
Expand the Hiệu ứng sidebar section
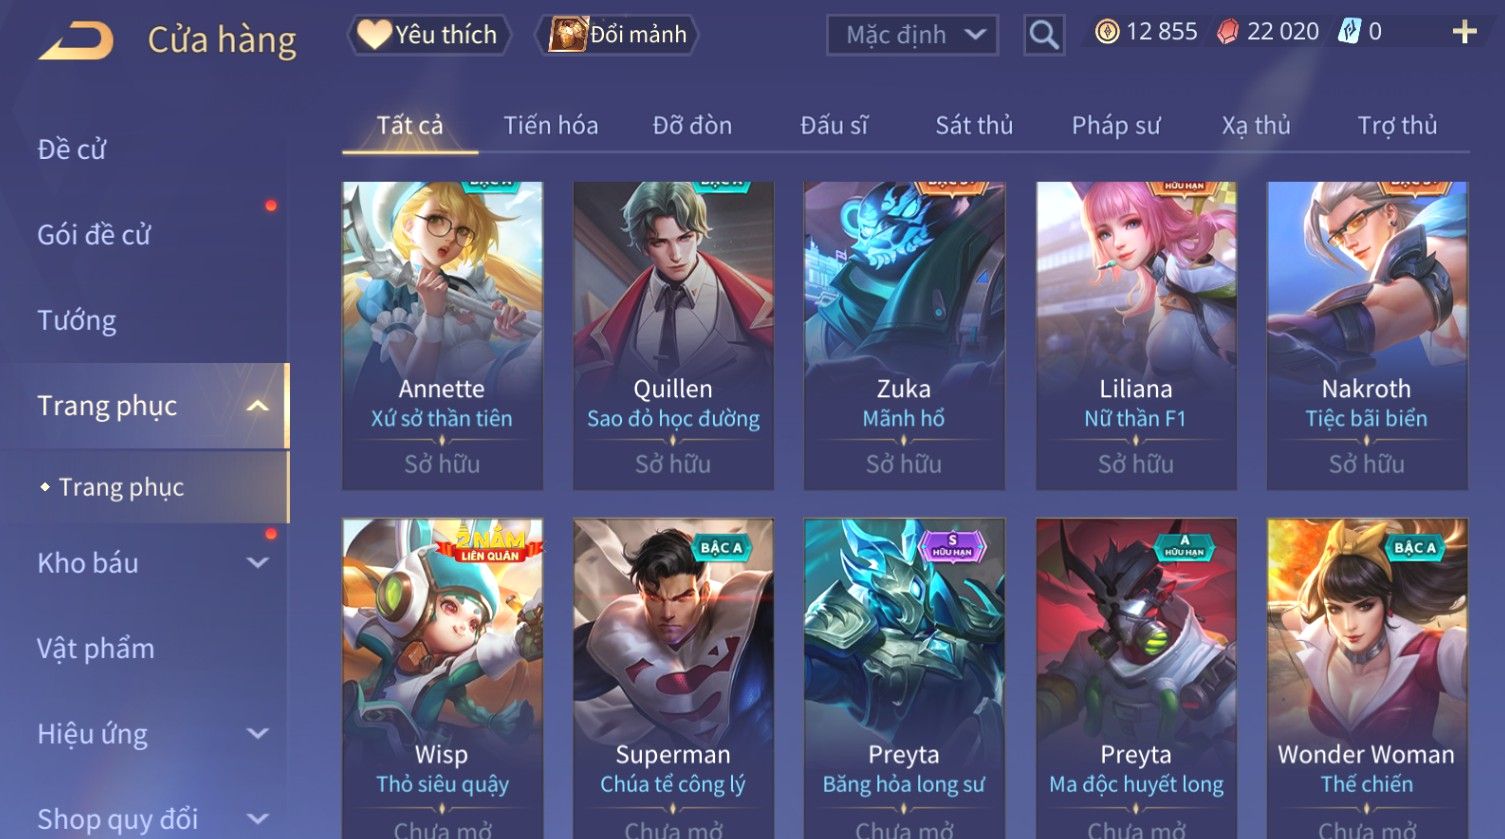(x=257, y=734)
